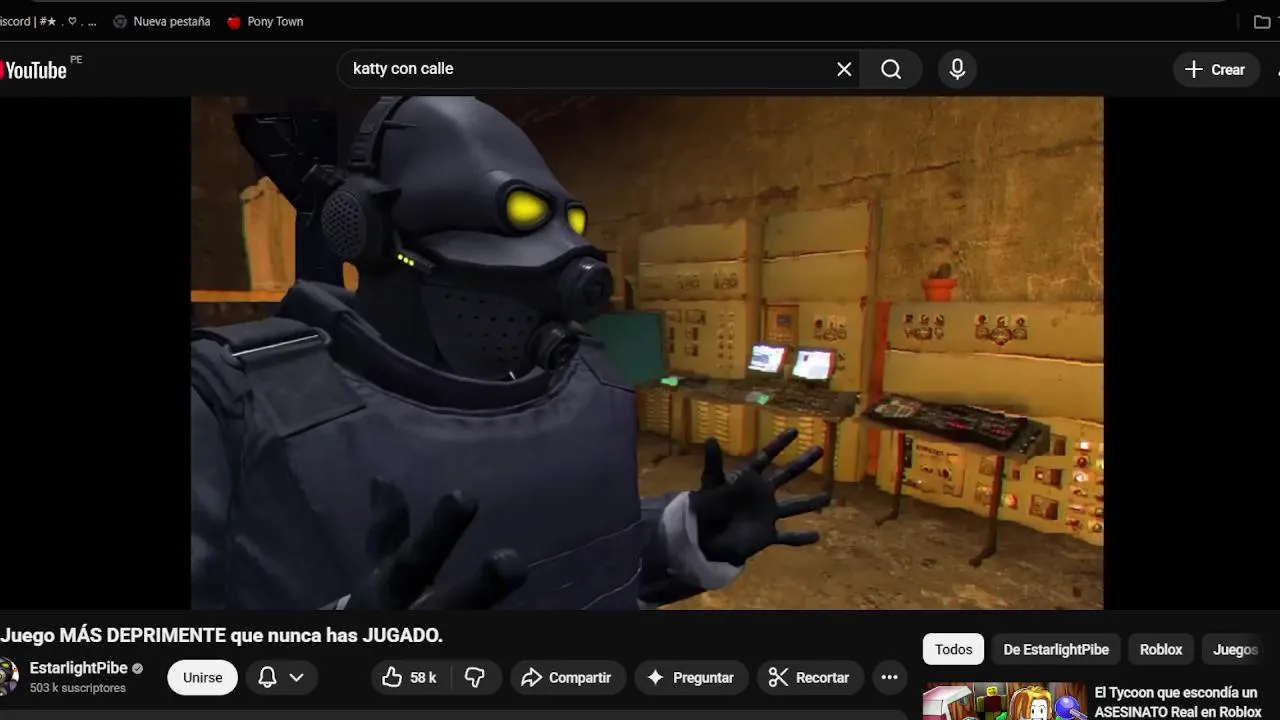This screenshot has height=720, width=1280.
Task: Open the Recortar clip tool
Action: 809,677
